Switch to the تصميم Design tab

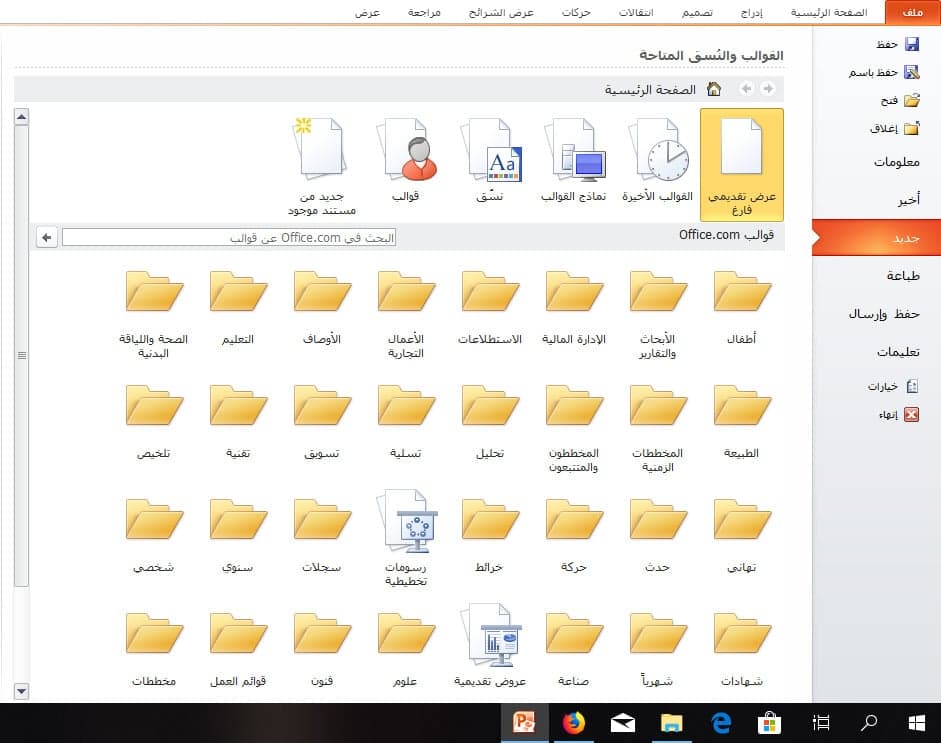(697, 12)
